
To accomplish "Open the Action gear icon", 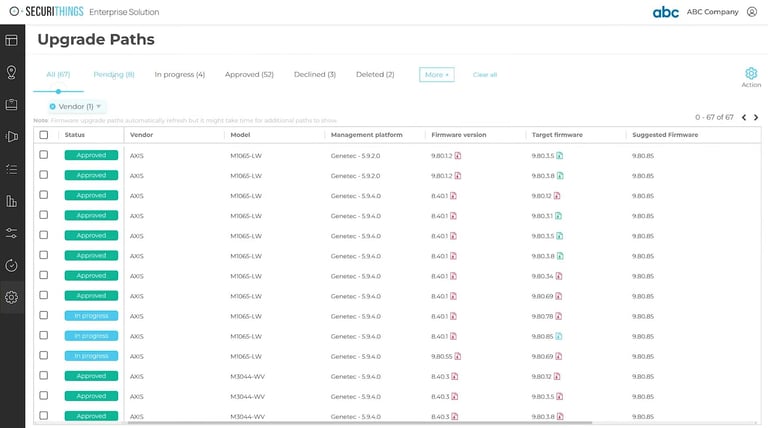I will click(x=751, y=73).
